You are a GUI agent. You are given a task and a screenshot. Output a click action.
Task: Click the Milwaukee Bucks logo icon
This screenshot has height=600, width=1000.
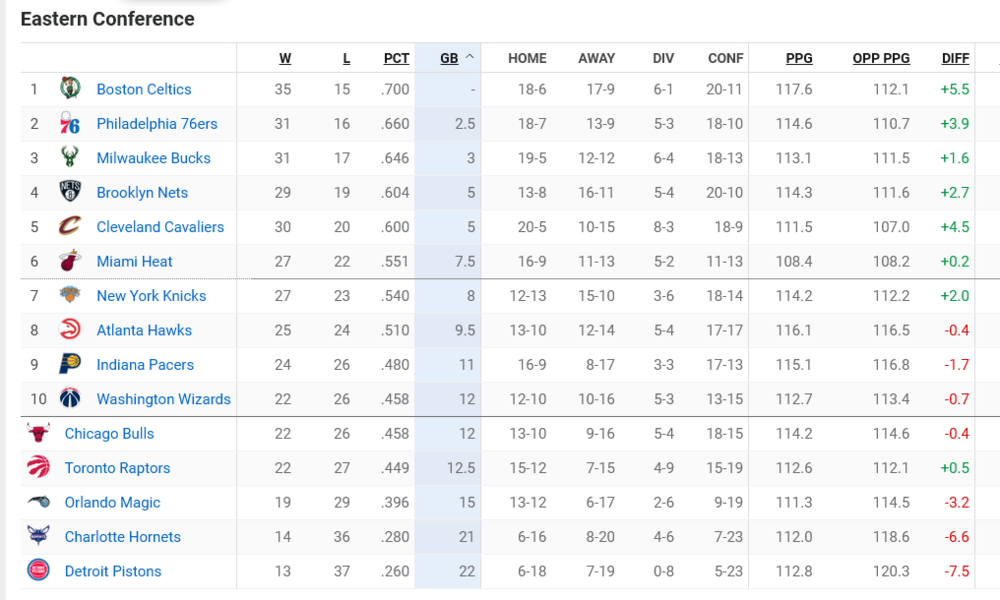point(70,157)
